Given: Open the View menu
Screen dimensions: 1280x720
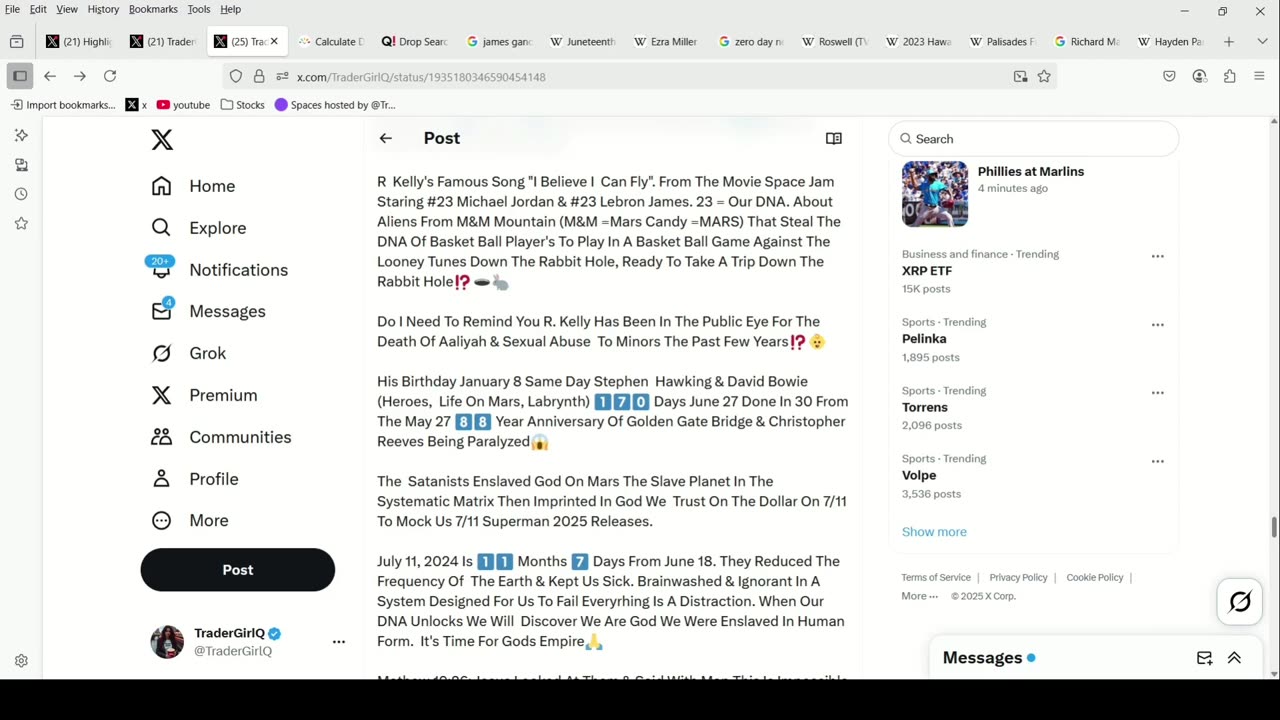Looking at the screenshot, I should [67, 9].
